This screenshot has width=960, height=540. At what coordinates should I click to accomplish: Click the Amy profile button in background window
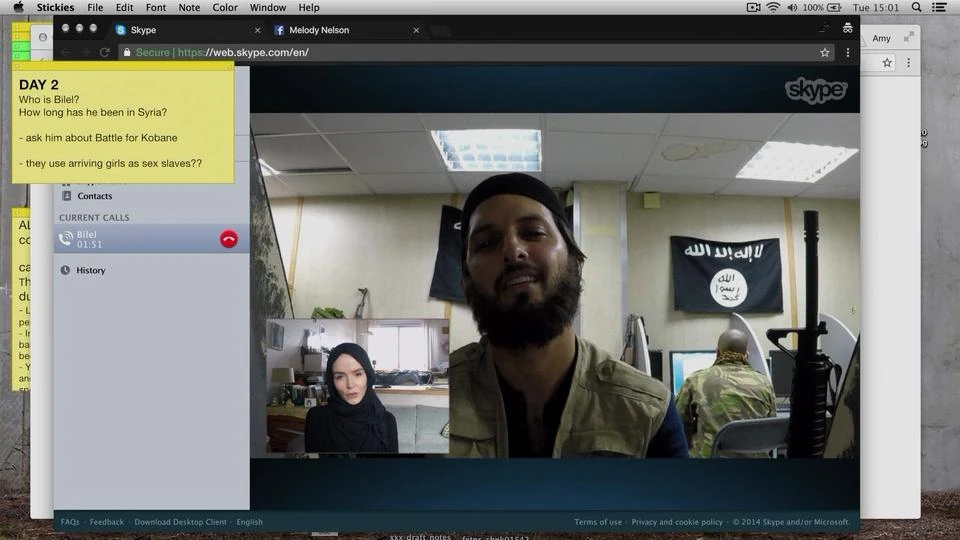(881, 38)
